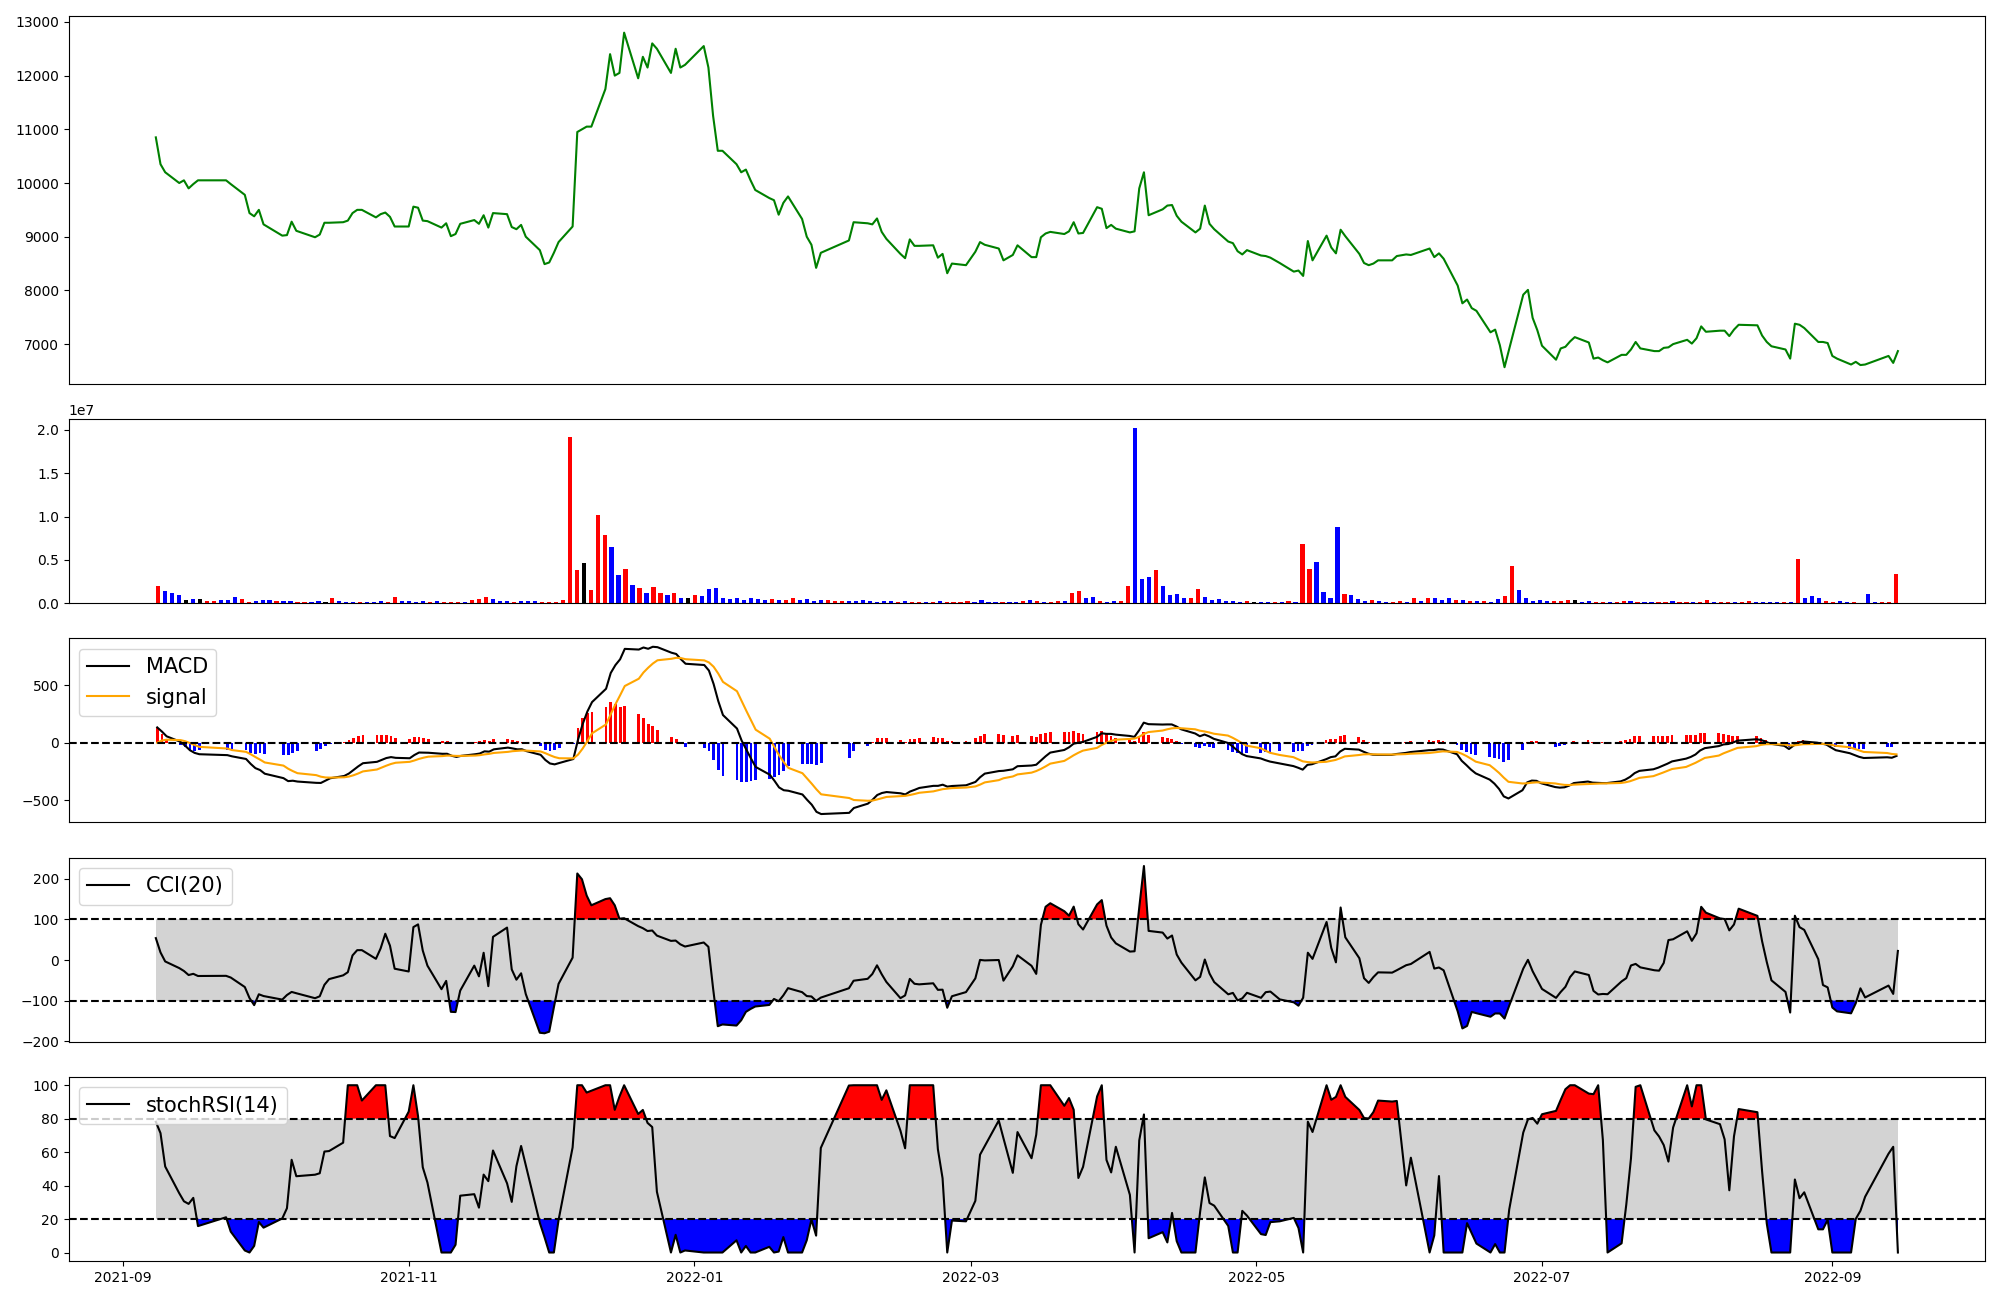The image size is (2000, 1300).
Task: Click the tallest red volume bar
Action: pos(570,520)
